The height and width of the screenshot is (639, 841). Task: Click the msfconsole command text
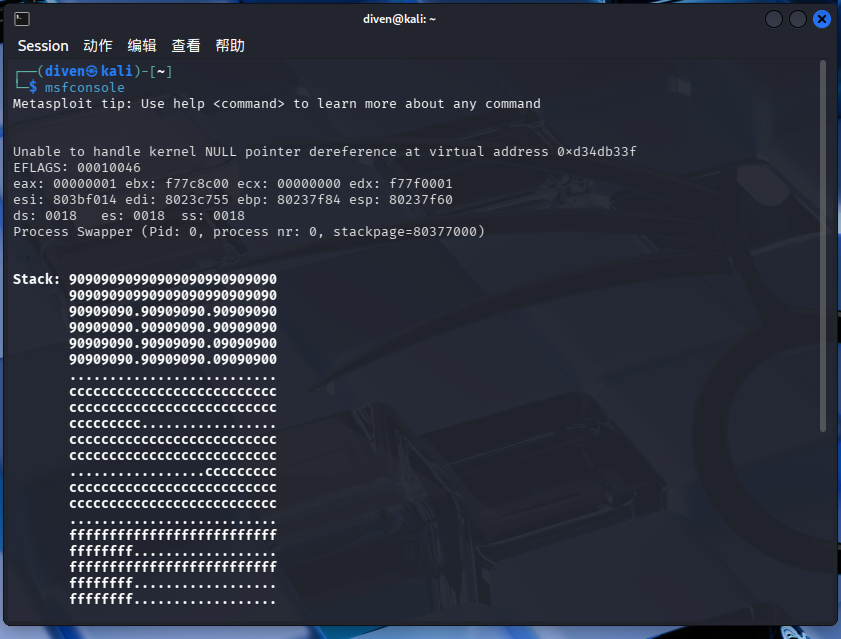pos(85,88)
